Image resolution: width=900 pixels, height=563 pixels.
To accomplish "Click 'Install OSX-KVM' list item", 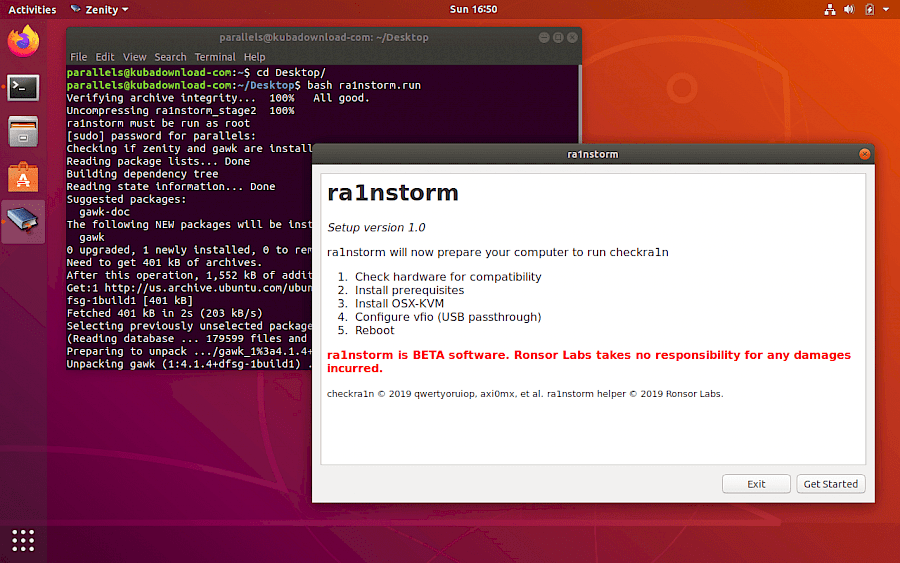I will coord(399,303).
